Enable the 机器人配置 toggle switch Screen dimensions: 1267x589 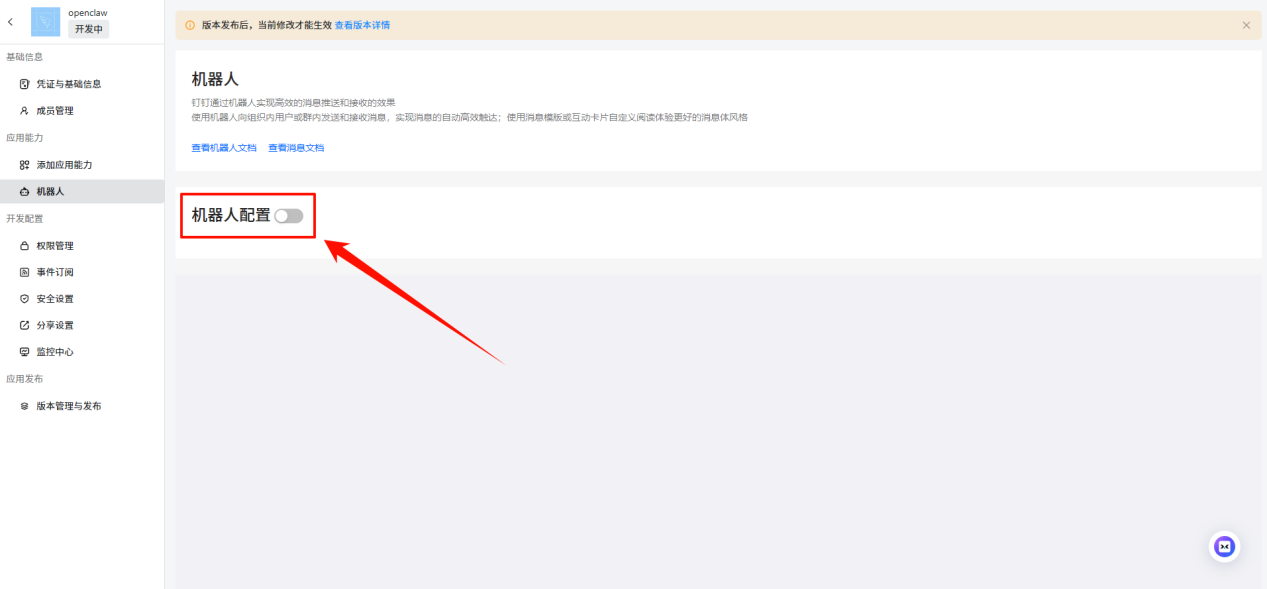click(288, 216)
